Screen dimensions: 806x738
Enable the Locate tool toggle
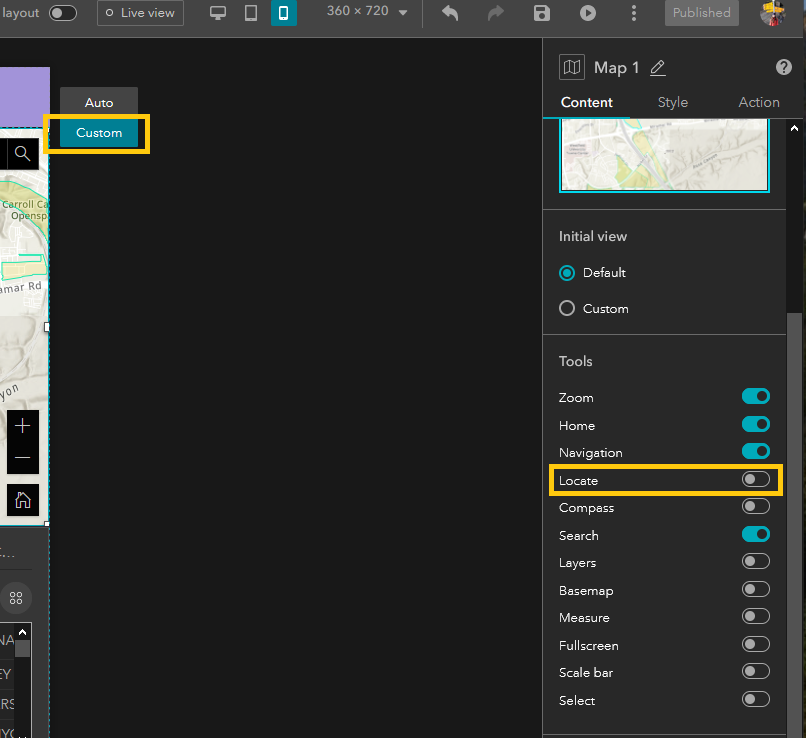755,480
